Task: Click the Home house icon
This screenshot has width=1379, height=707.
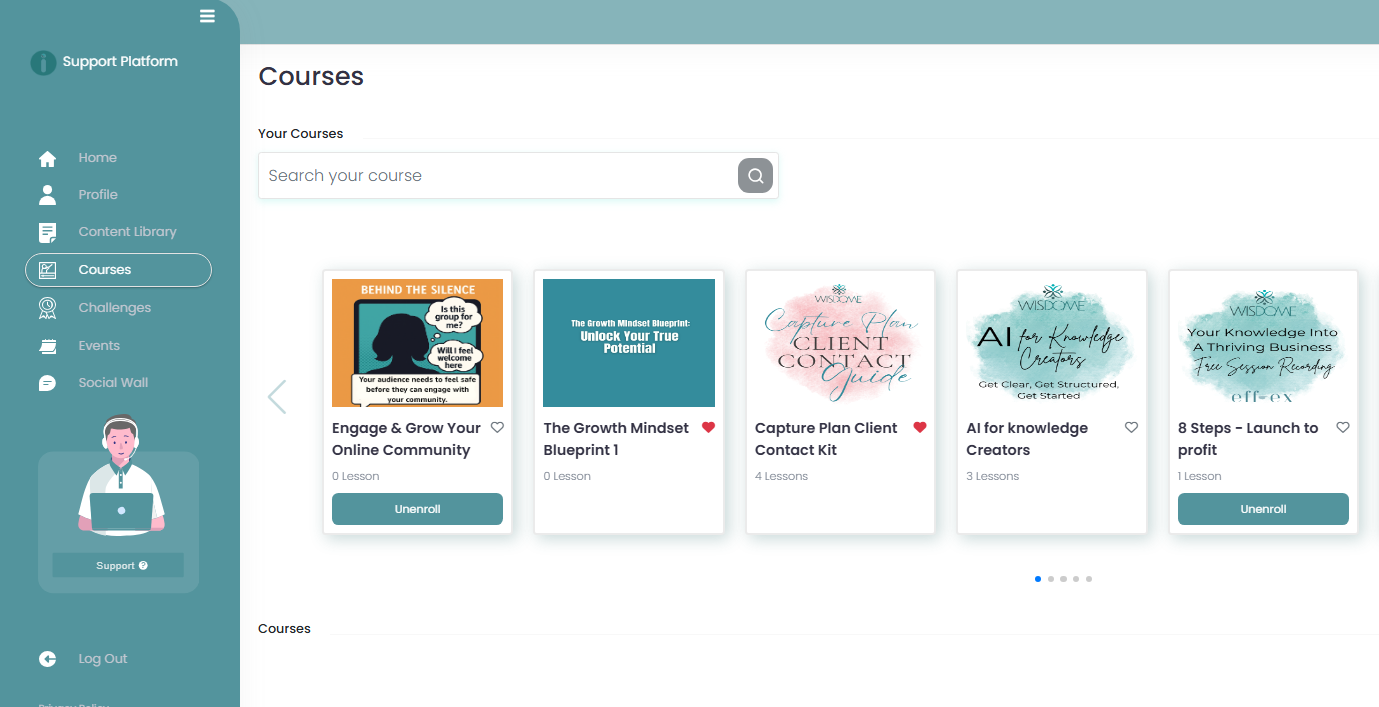Action: point(47,158)
